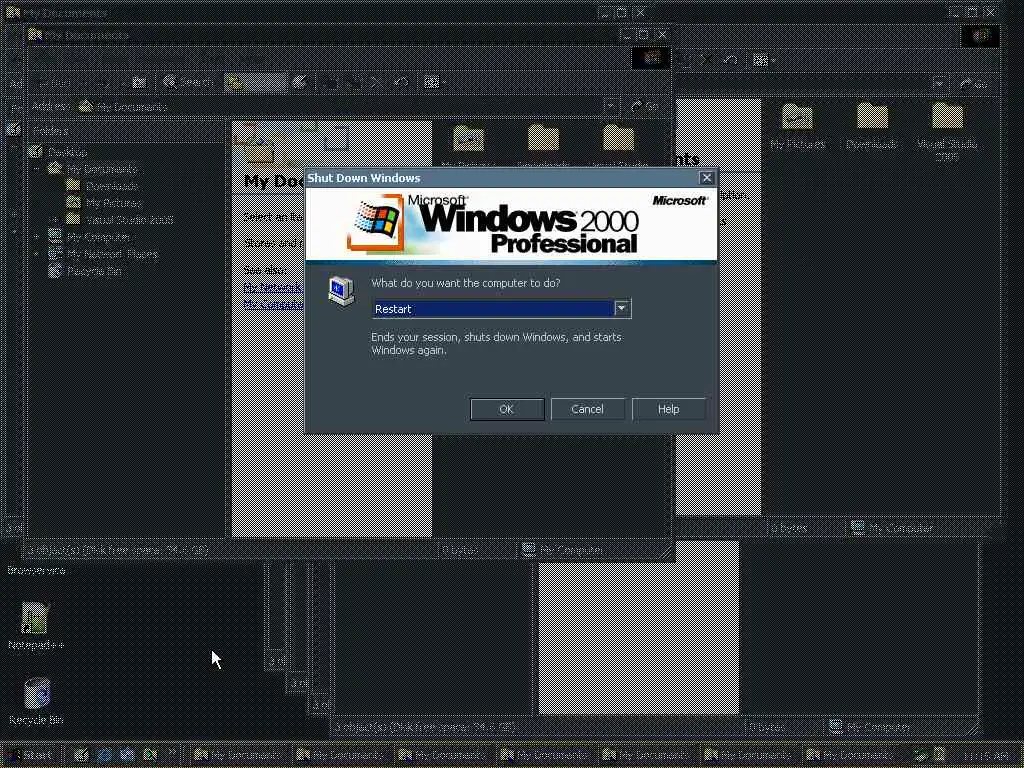1024x768 pixels.
Task: Click Go button in rear right window
Action: tap(974, 84)
